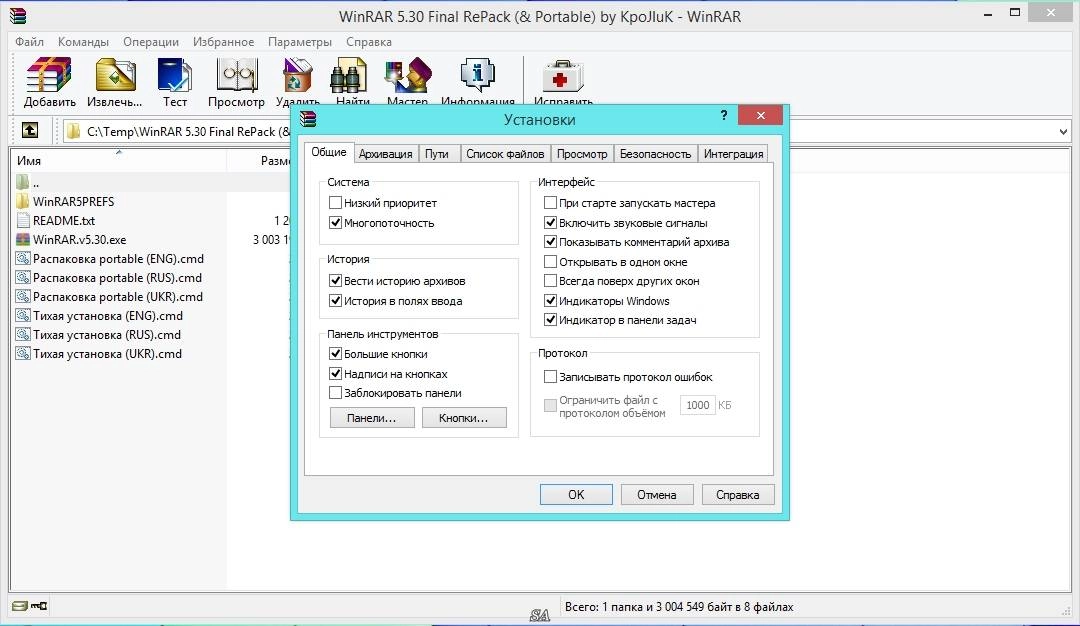Toggle История в полях ввода checkbox

coord(335,300)
